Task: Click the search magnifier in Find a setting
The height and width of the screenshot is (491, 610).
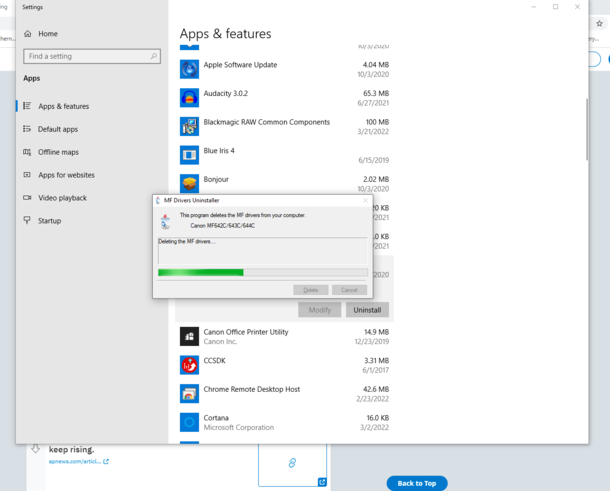Action: pos(154,56)
